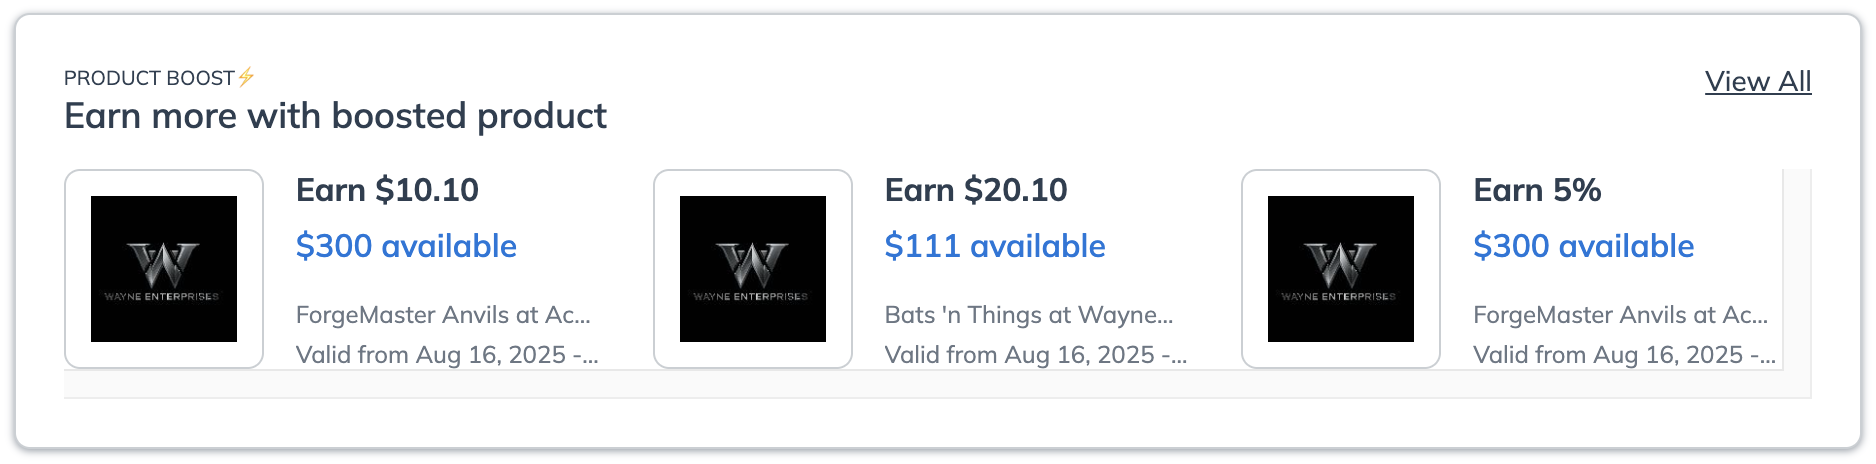
Task: Click the Earn more with boosted product heading
Action: click(335, 116)
